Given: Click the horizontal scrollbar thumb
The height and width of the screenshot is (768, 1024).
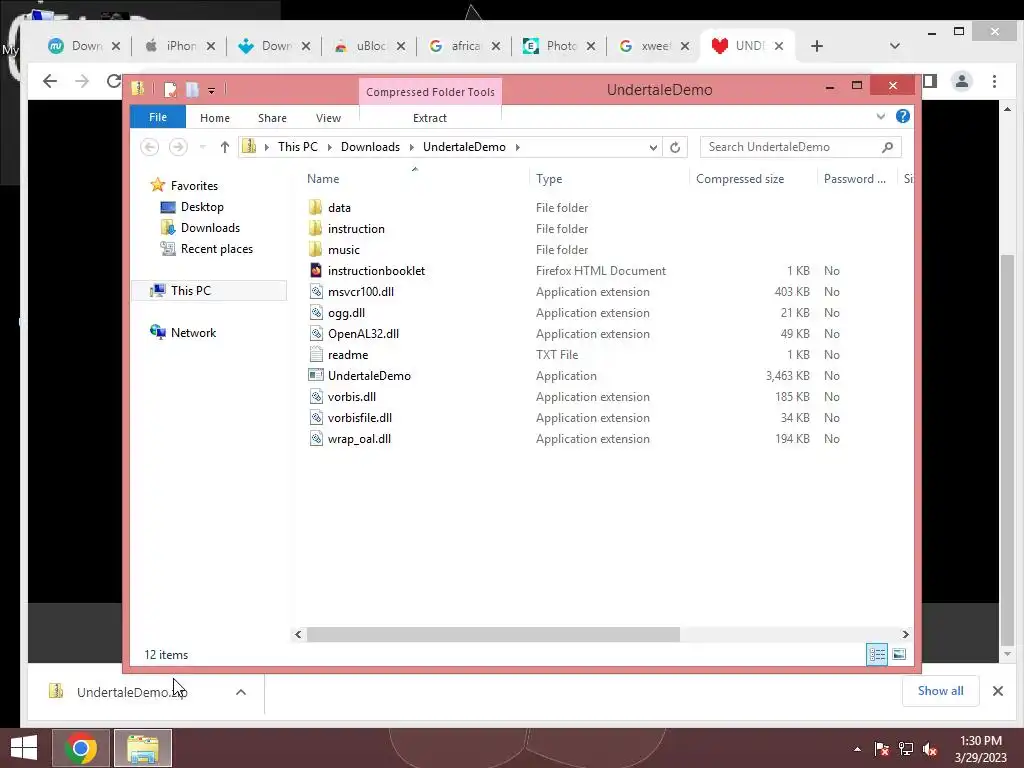Looking at the screenshot, I should (493, 634).
